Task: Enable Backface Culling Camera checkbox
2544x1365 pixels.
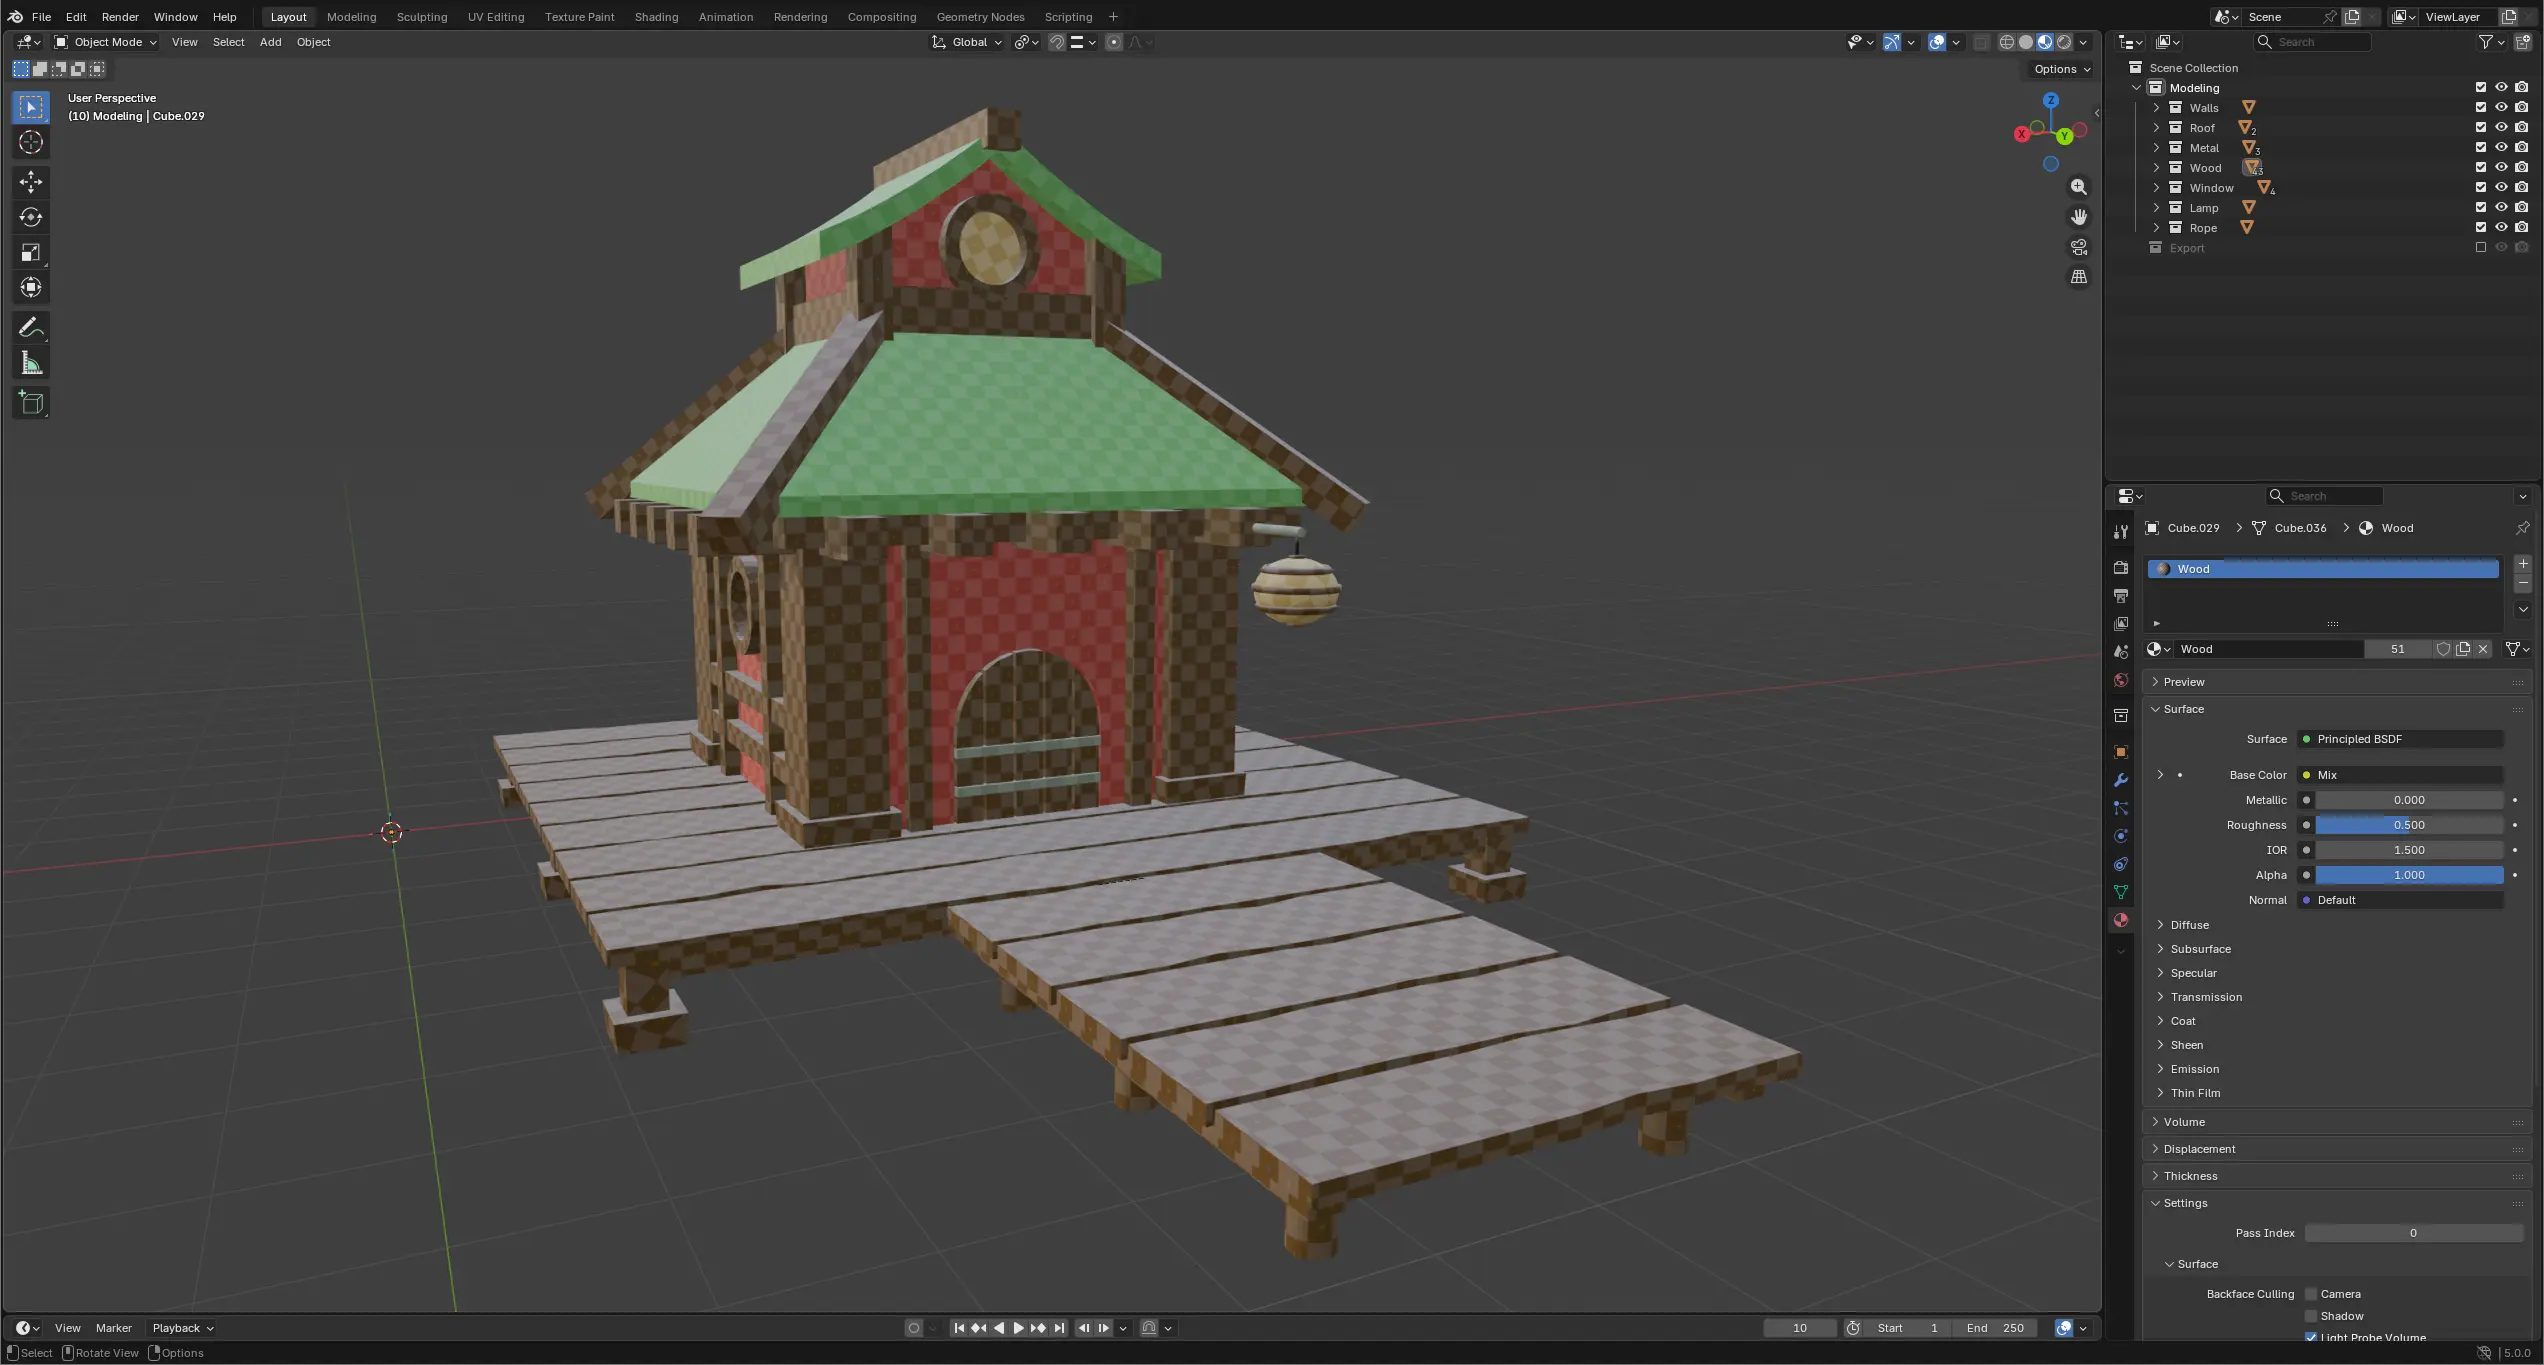Action: 2311,1294
